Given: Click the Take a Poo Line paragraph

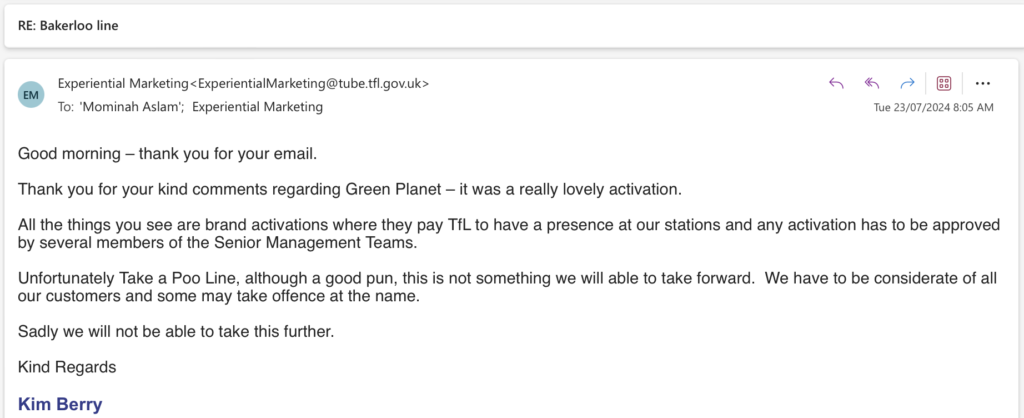Looking at the screenshot, I should click(507, 287).
